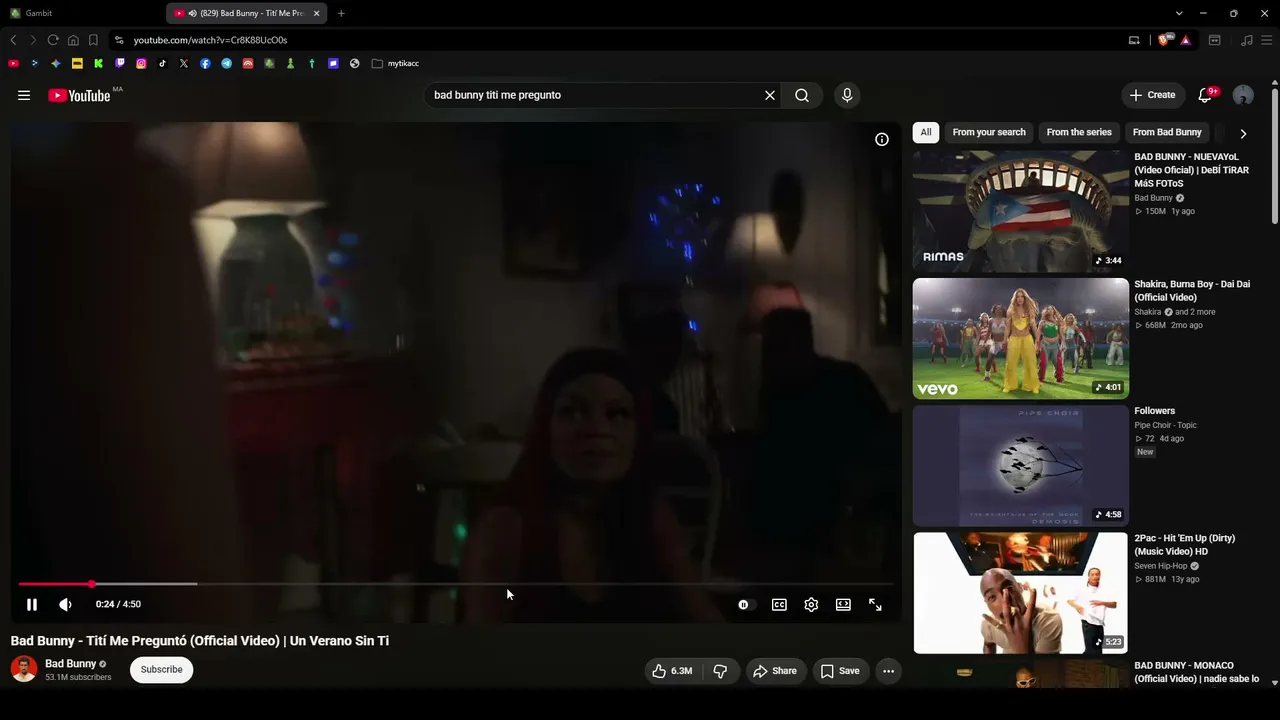The image size is (1280, 720).
Task: Open the player settings gear
Action: pyautogui.click(x=811, y=604)
